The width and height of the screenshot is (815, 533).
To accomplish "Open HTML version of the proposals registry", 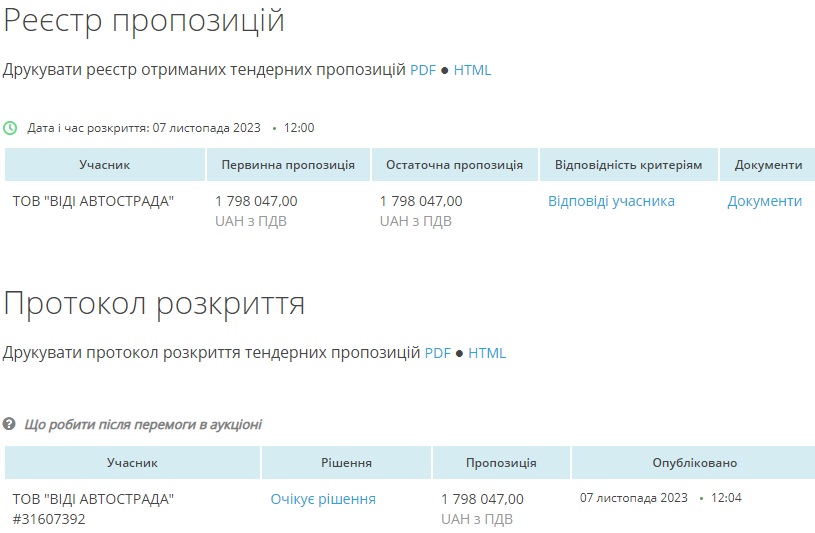I will click(472, 70).
